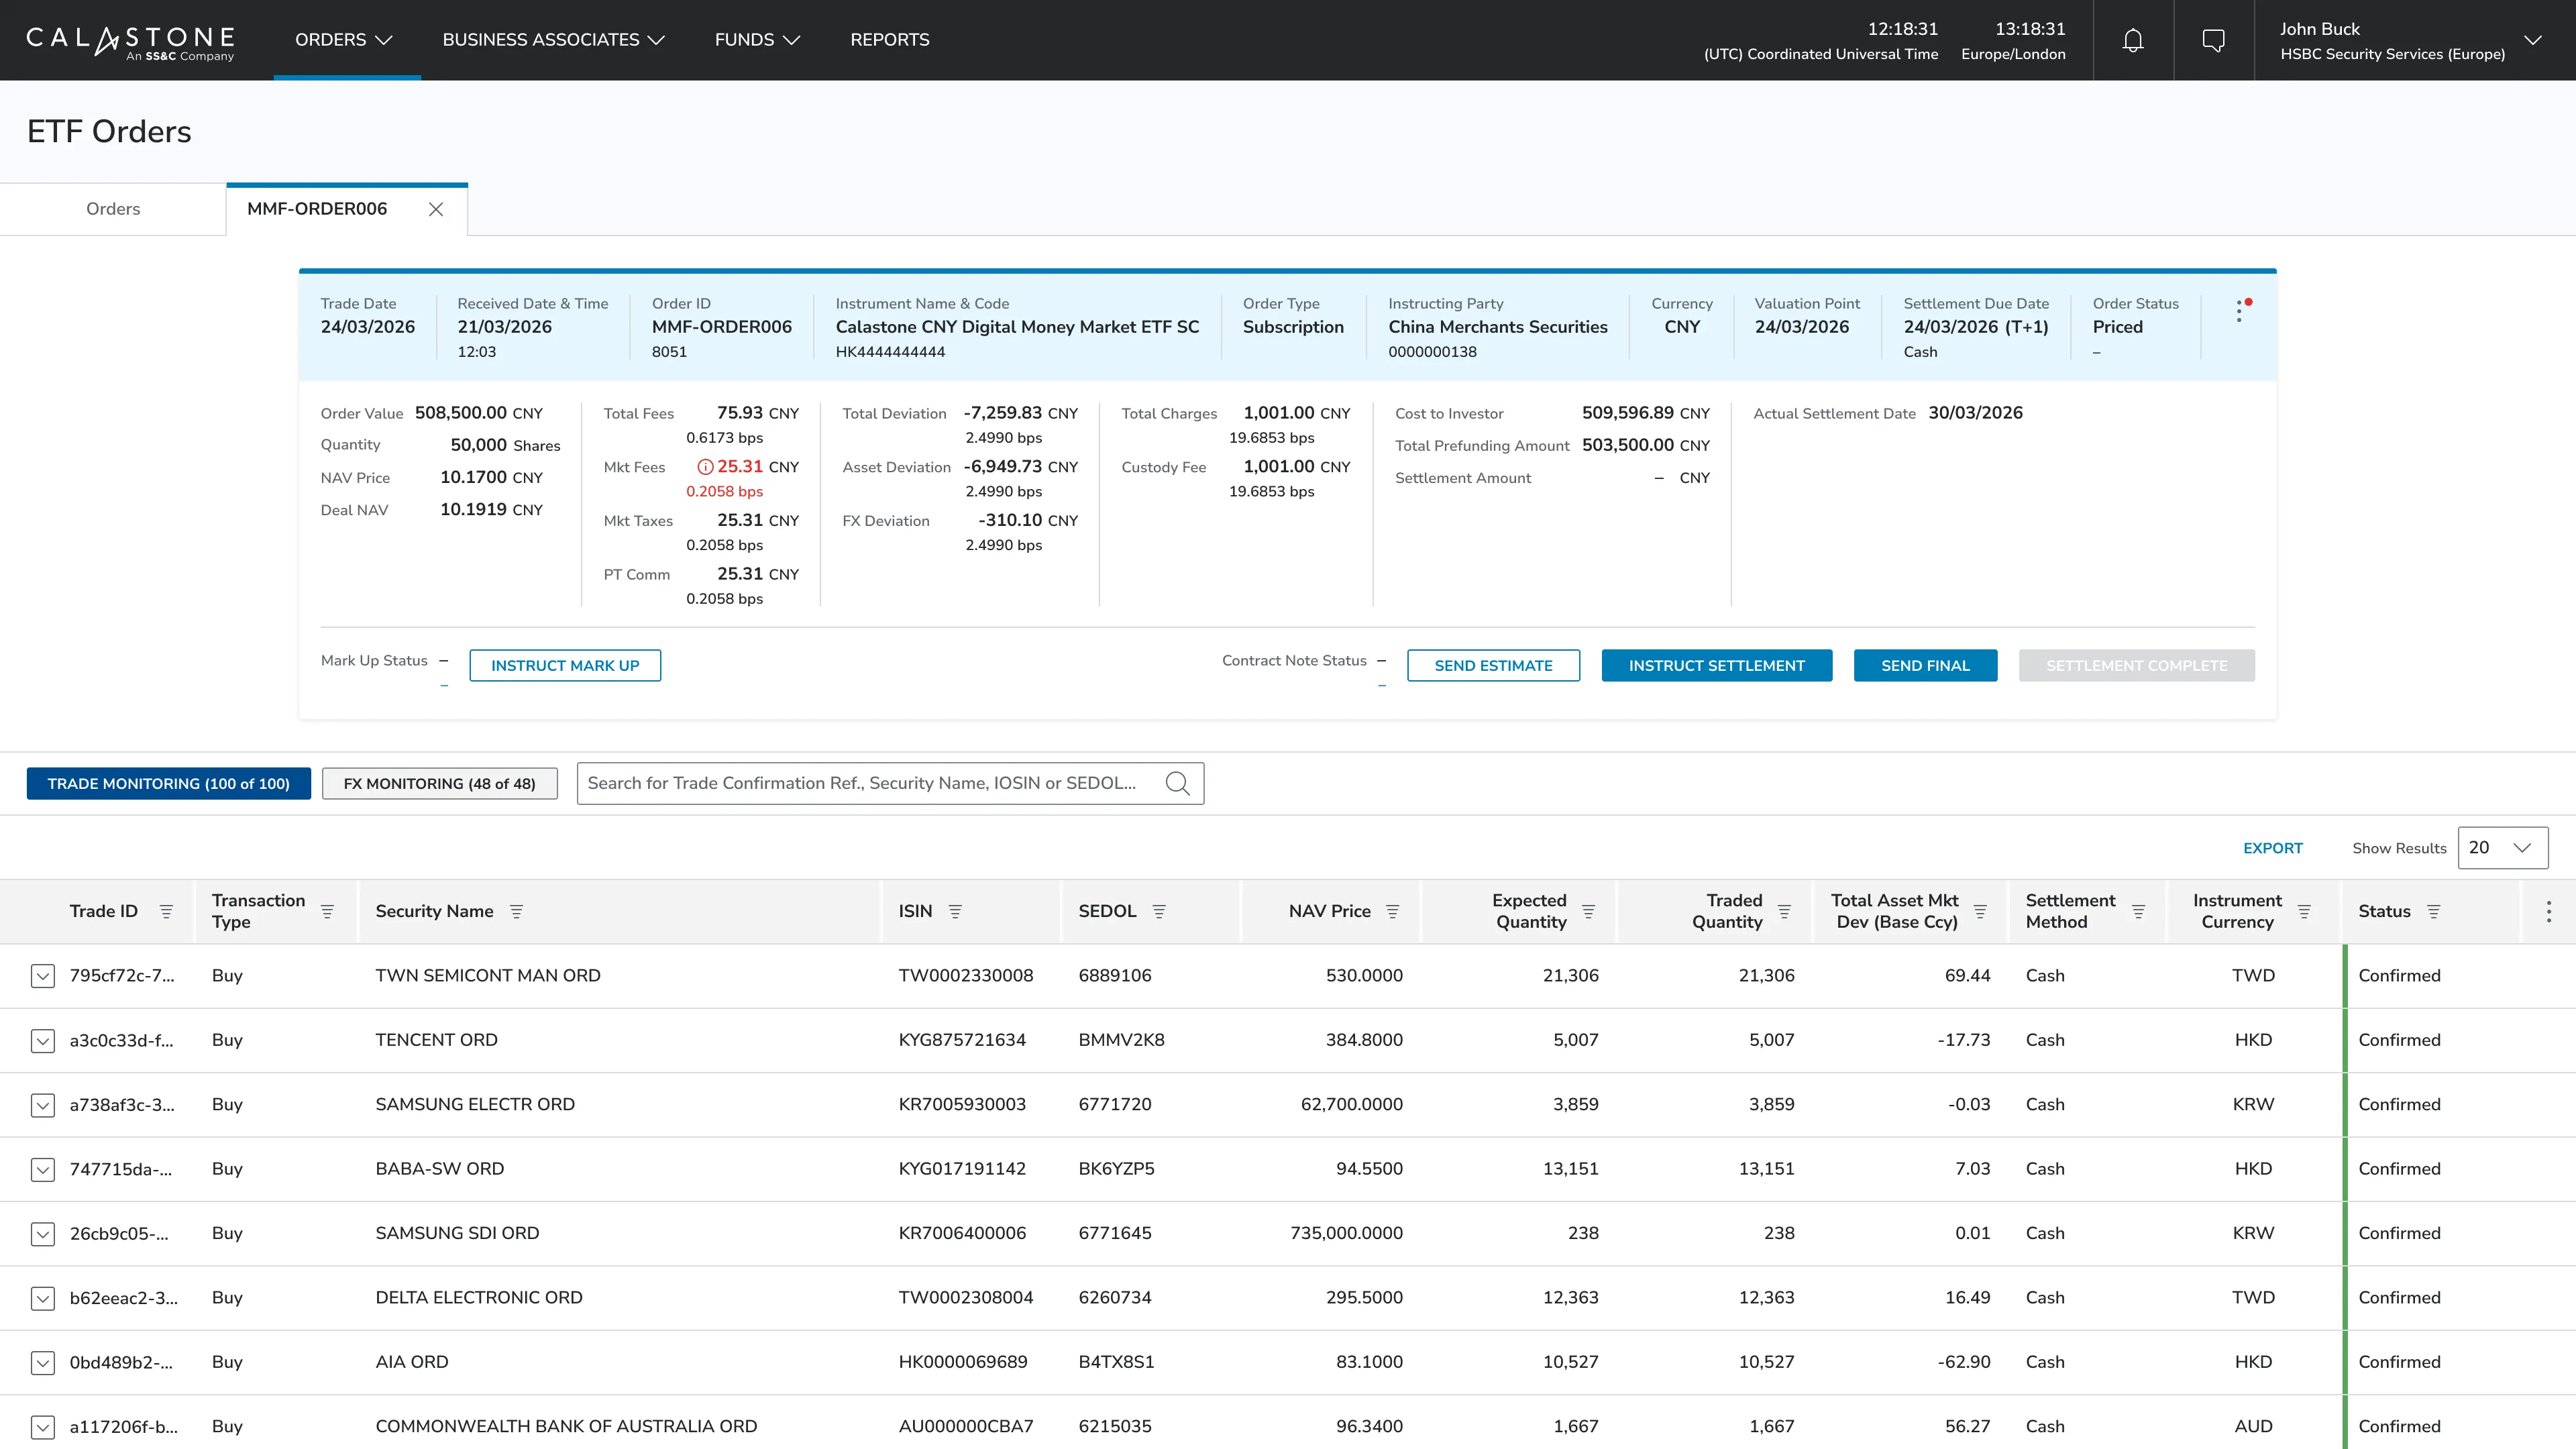2576x1449 pixels.
Task: Filter the Status column
Action: [x=2434, y=911]
